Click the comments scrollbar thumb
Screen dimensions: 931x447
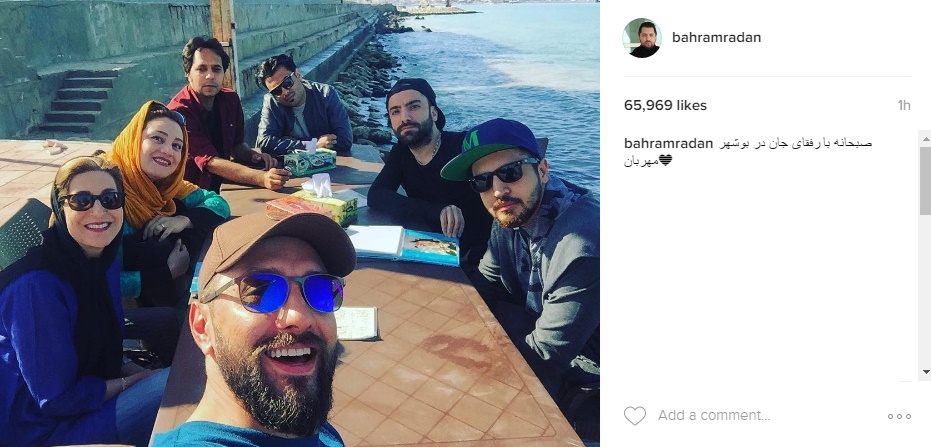click(925, 180)
